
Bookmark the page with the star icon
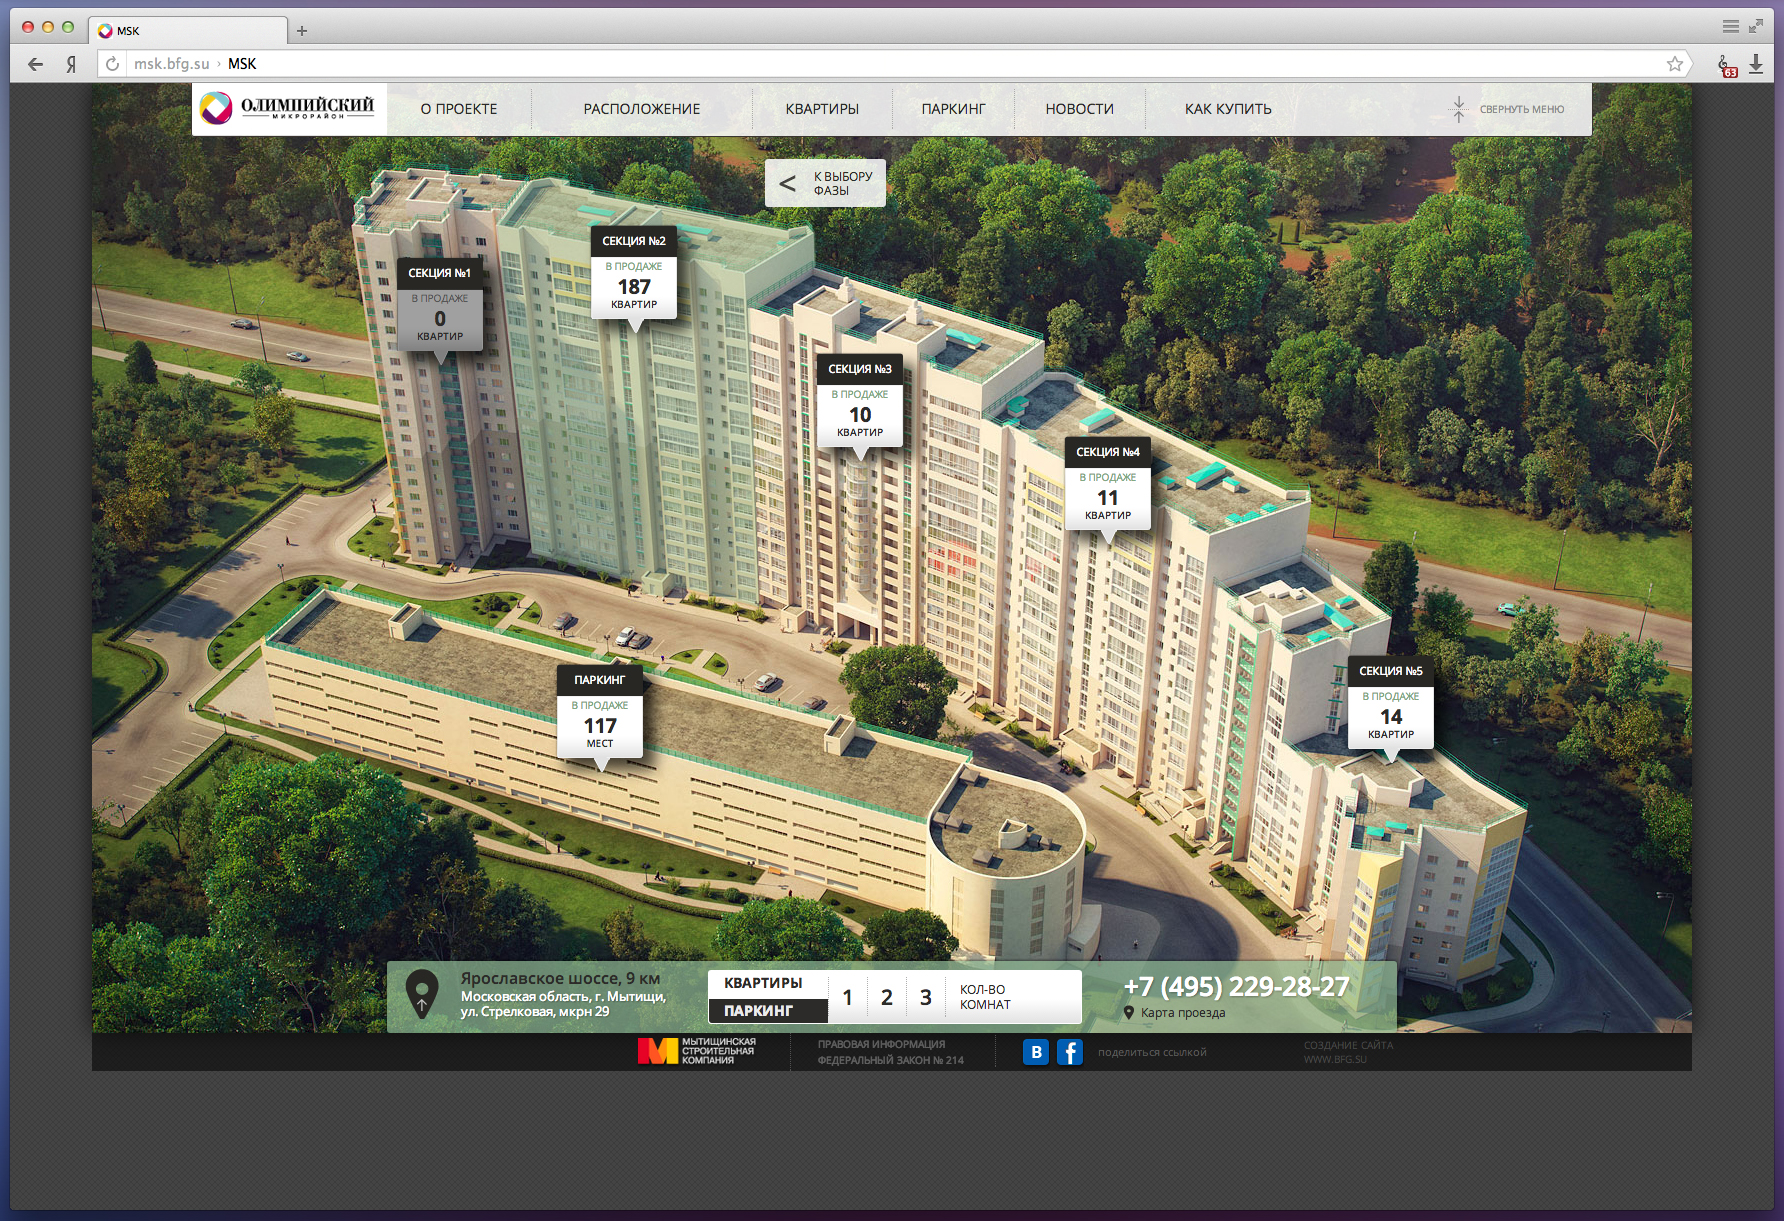[x=1675, y=64]
